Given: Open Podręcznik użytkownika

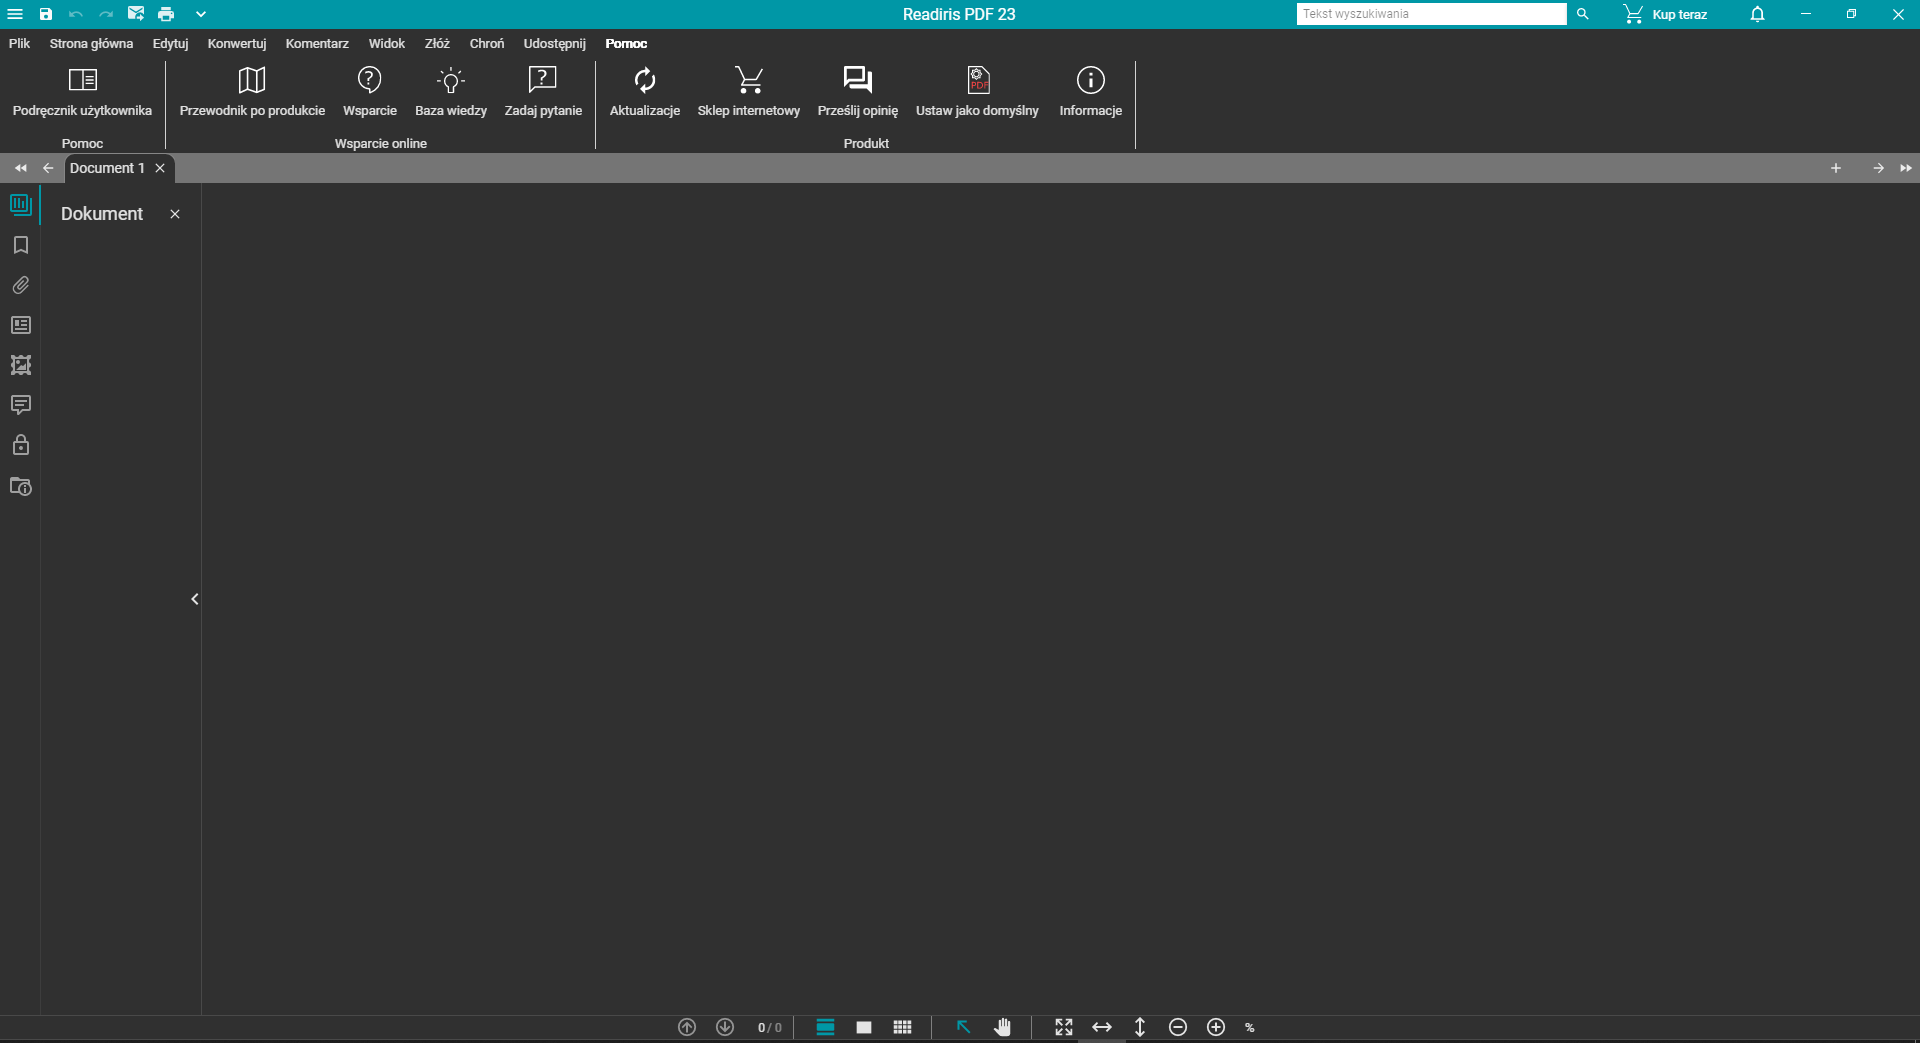Looking at the screenshot, I should (82, 92).
